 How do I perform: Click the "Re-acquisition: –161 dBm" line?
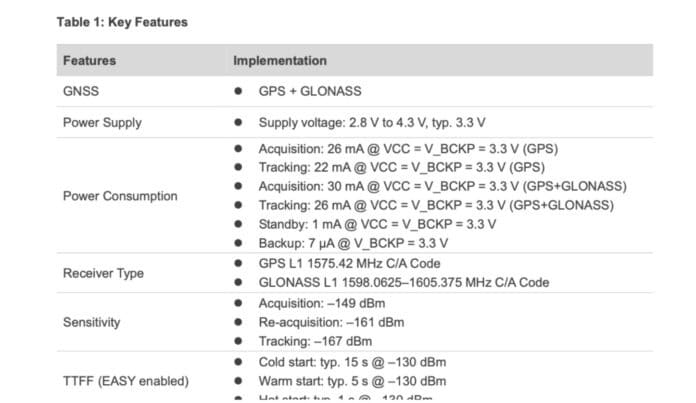click(x=331, y=322)
